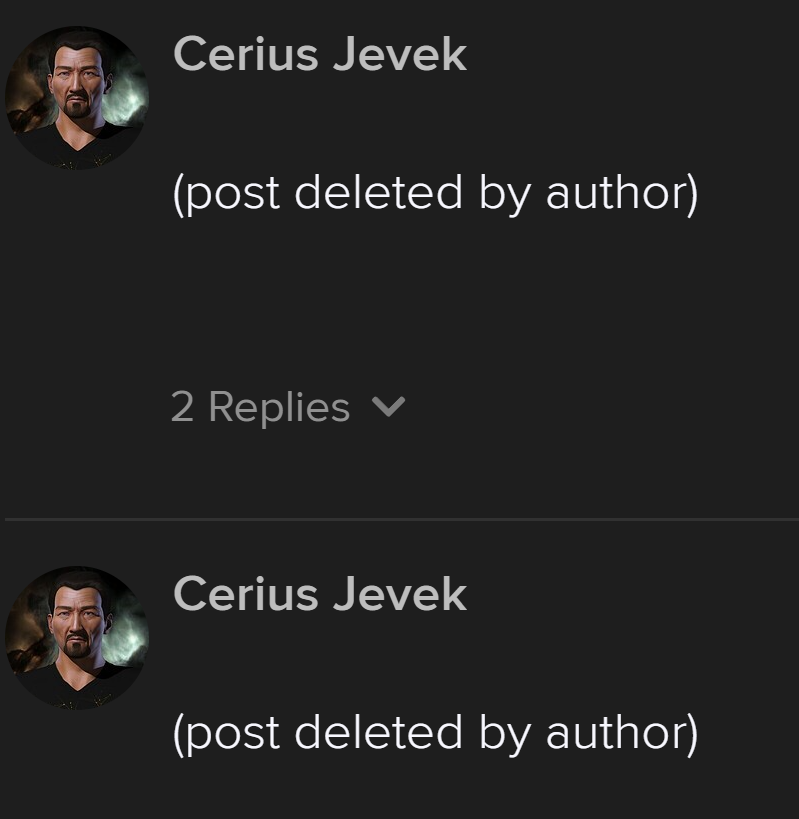The height and width of the screenshot is (819, 799).
Task: Select the deleted post text under the second comment
Action: (x=435, y=734)
